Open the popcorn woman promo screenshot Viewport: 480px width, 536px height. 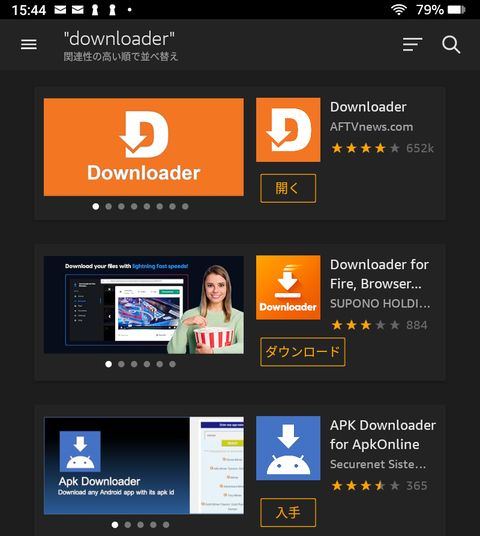pos(144,305)
